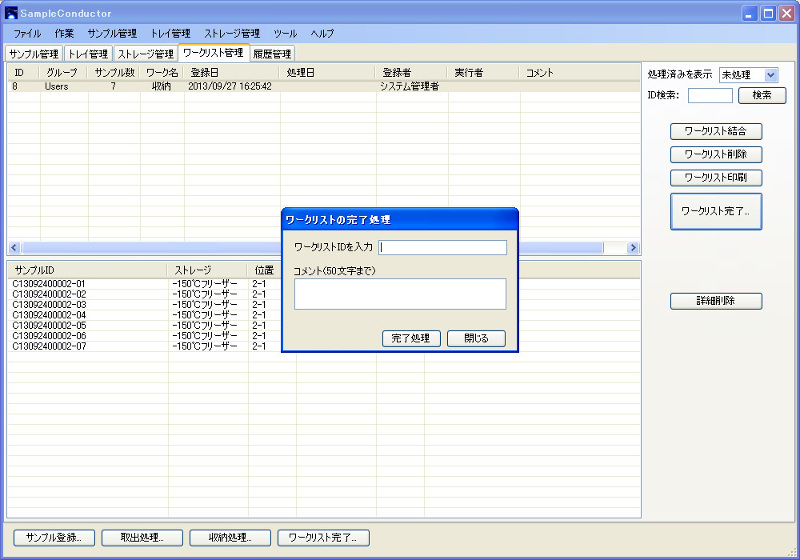
Task: Open the ファイル menu
Action: tap(27, 34)
